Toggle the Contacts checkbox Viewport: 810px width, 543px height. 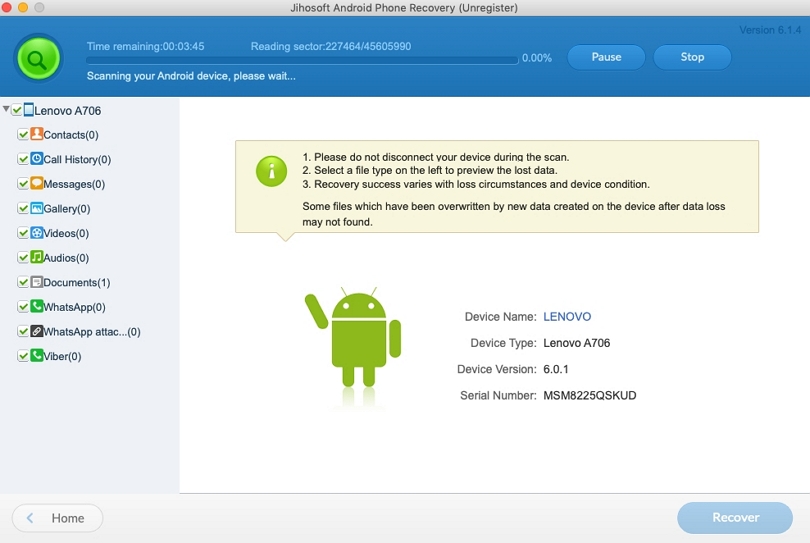(x=23, y=134)
